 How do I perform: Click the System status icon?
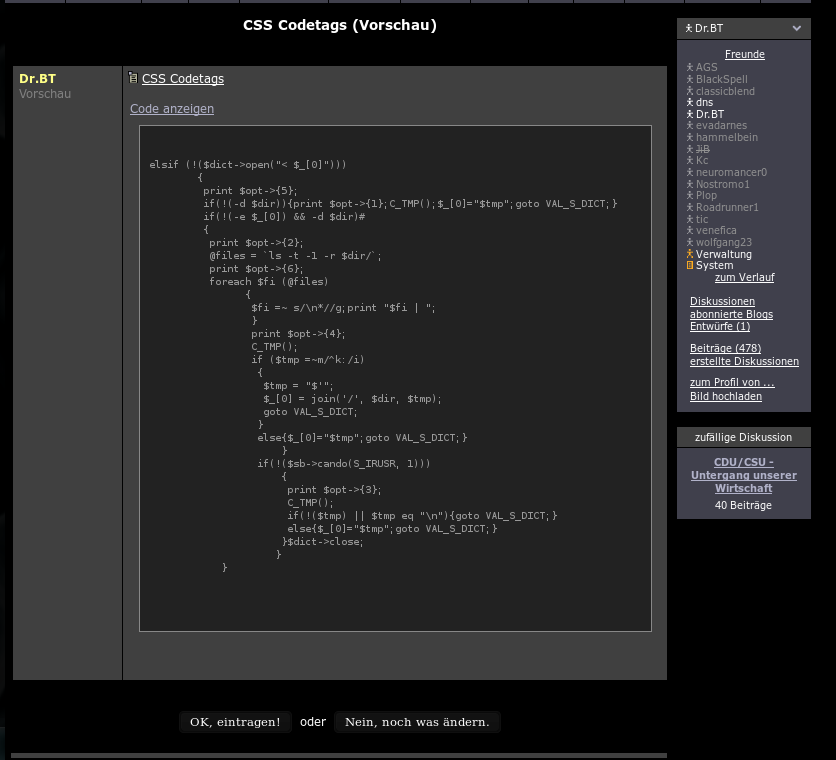coord(688,265)
